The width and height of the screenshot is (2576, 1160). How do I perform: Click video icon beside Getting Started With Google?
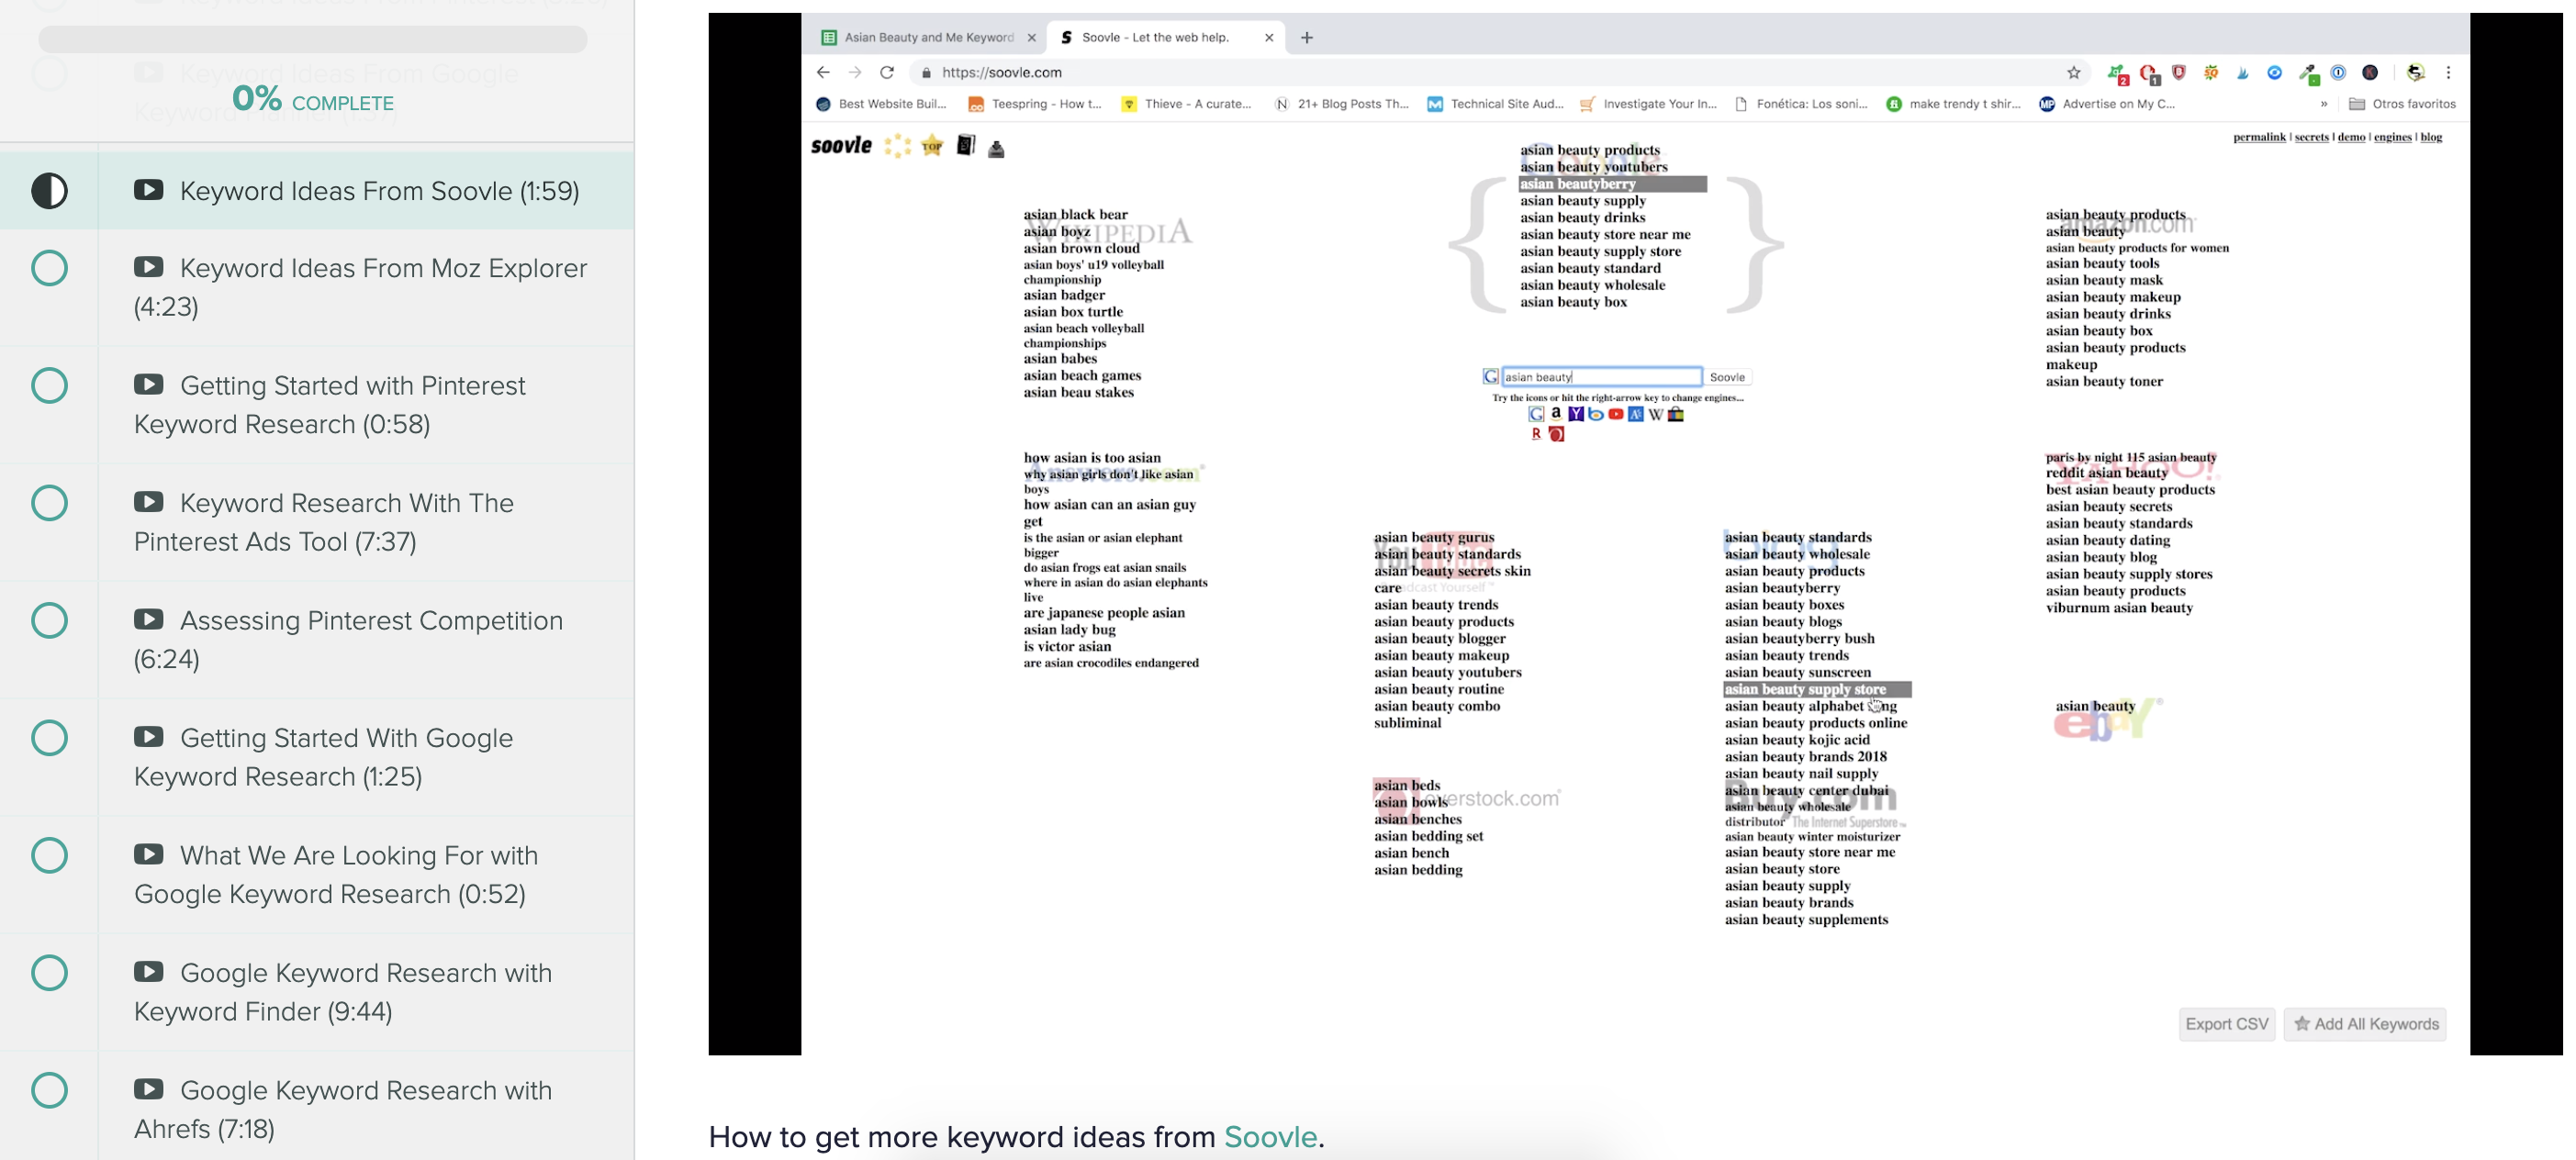point(149,737)
